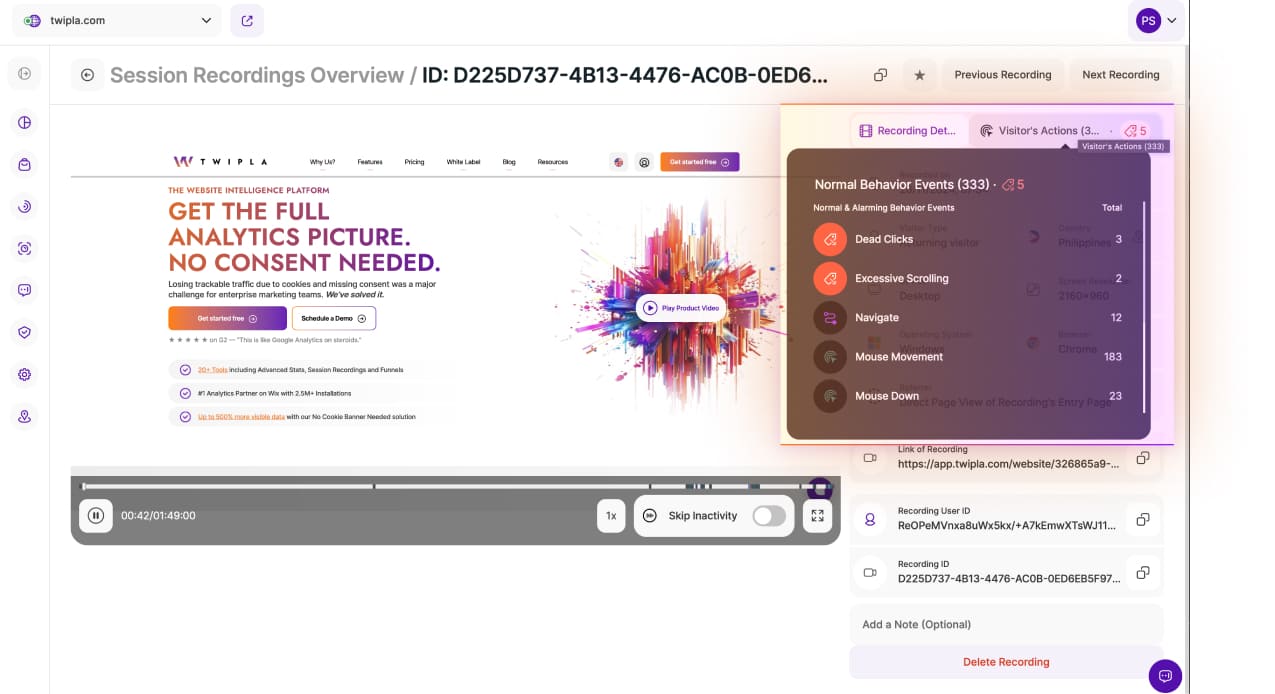Change playback speed from 1x
The image size is (1275, 694).
click(611, 516)
